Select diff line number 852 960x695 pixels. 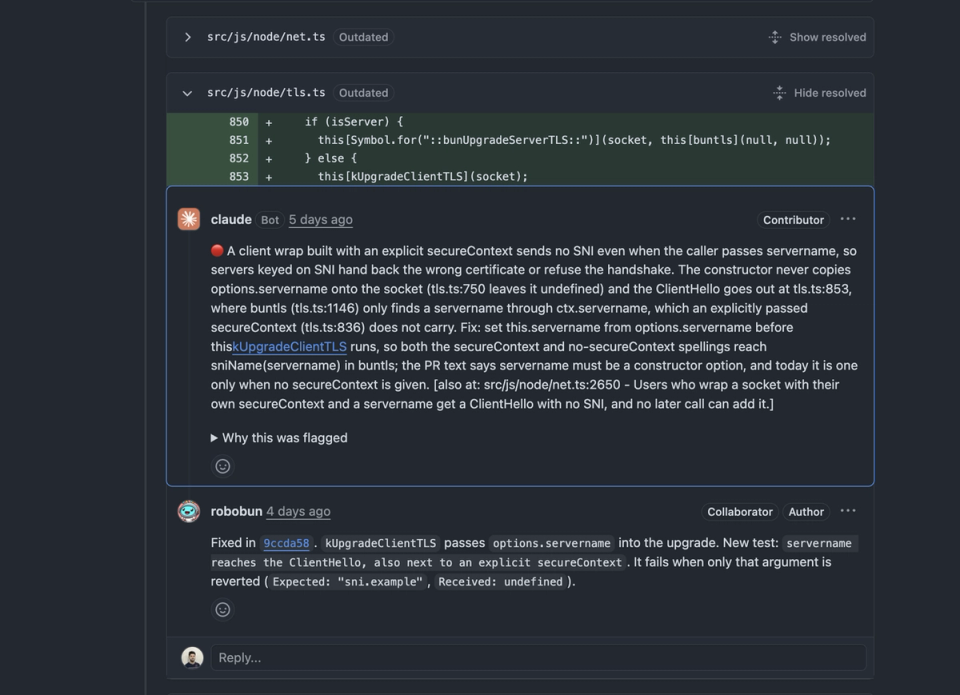(239, 159)
